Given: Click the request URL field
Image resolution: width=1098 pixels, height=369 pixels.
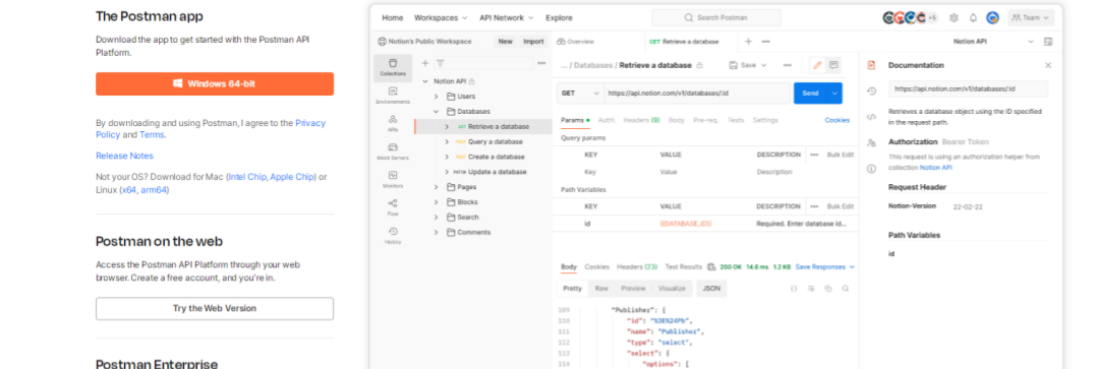Looking at the screenshot, I should 697,93.
